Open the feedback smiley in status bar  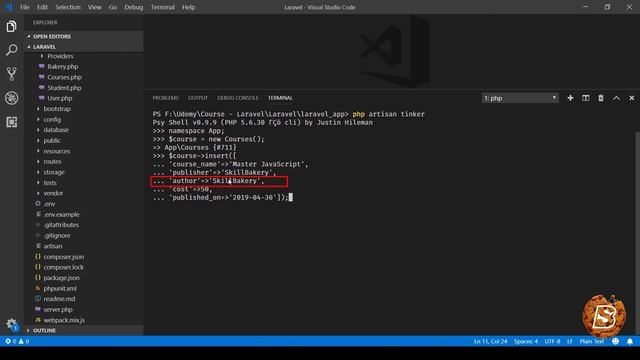tap(616, 341)
